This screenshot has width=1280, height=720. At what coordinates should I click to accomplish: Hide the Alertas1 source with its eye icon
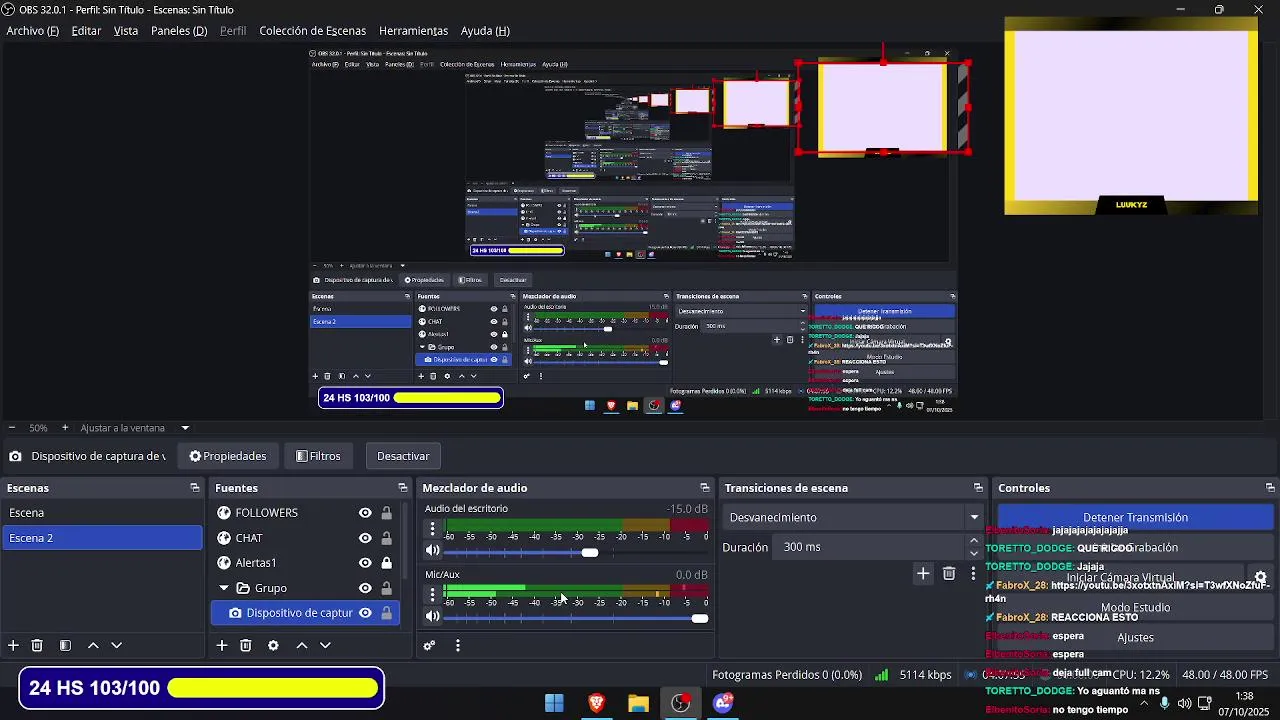click(x=365, y=563)
